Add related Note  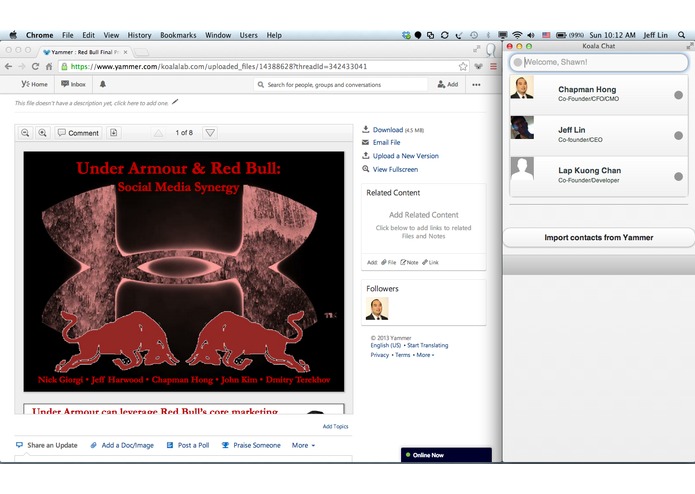tap(409, 262)
